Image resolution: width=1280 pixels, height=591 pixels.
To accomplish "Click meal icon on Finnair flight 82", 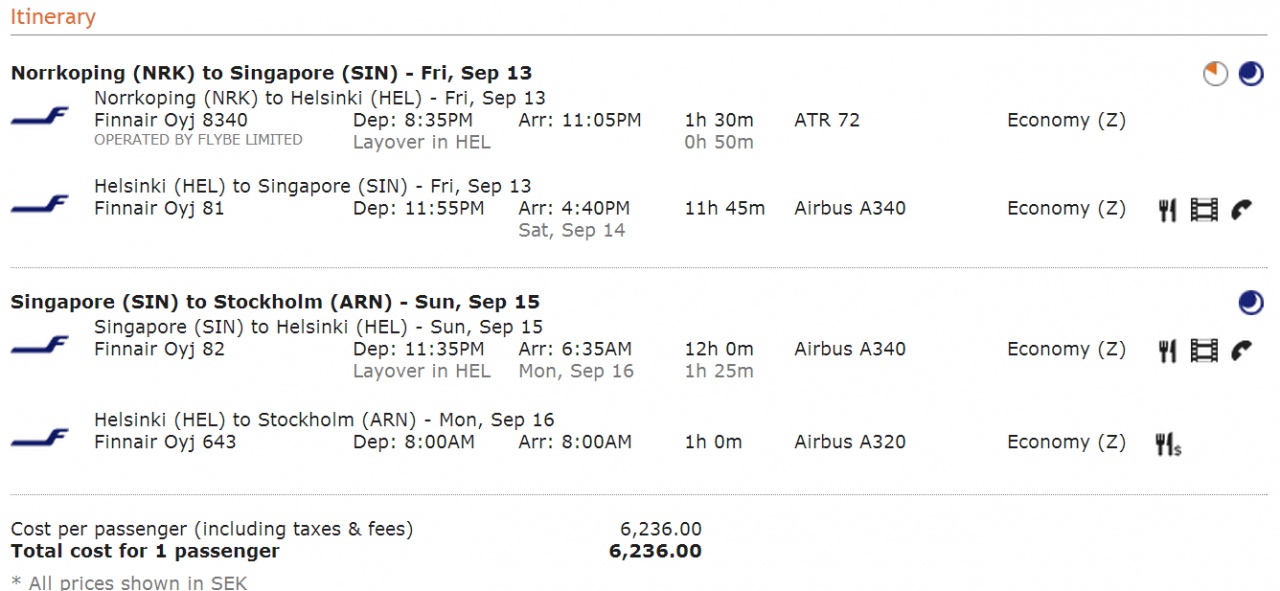I will tap(1167, 351).
